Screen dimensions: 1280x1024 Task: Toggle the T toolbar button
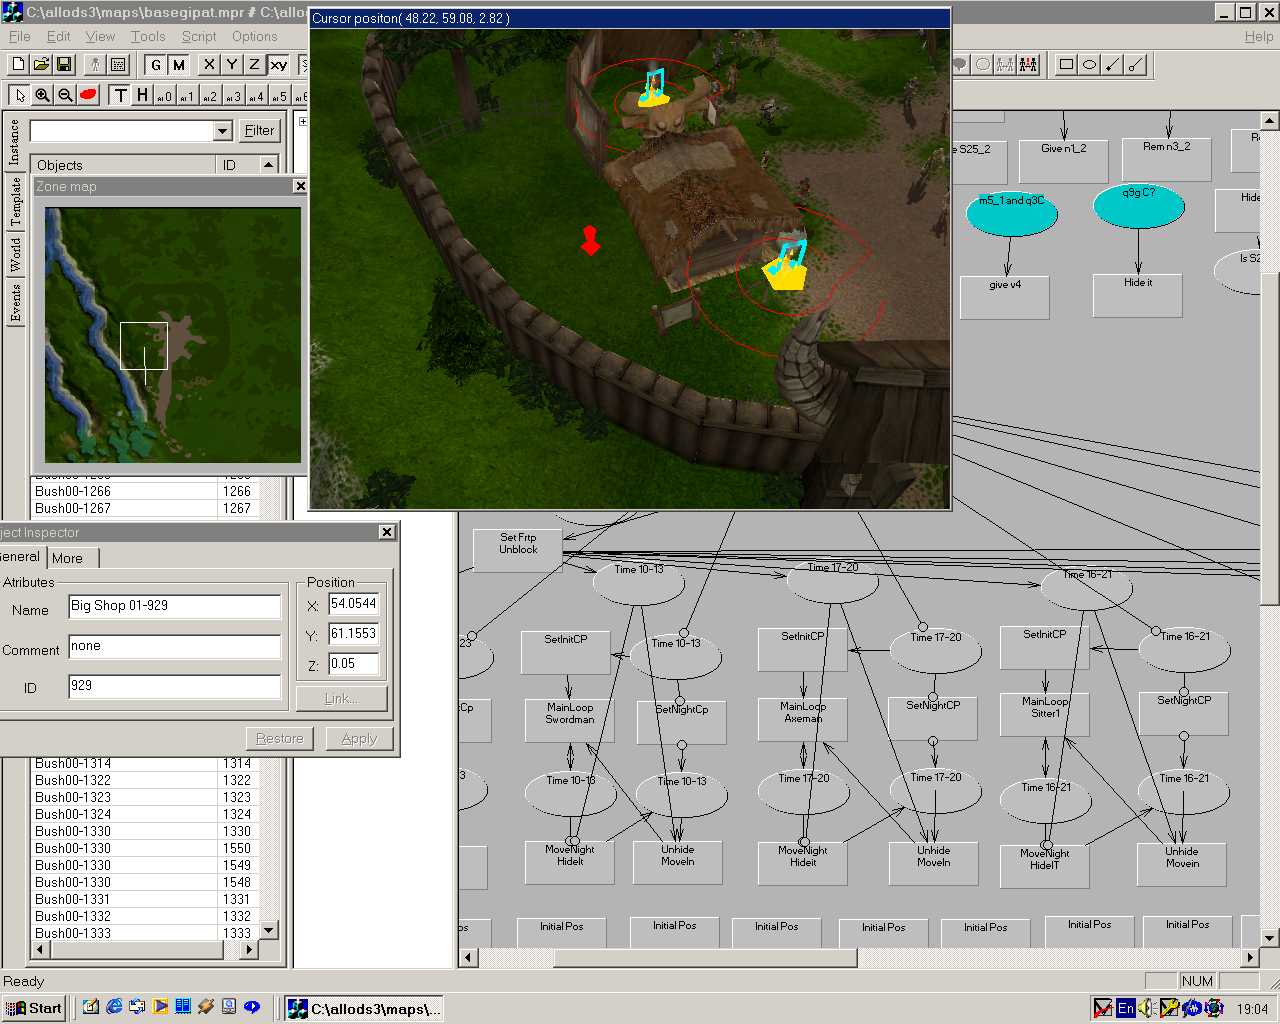click(x=120, y=95)
